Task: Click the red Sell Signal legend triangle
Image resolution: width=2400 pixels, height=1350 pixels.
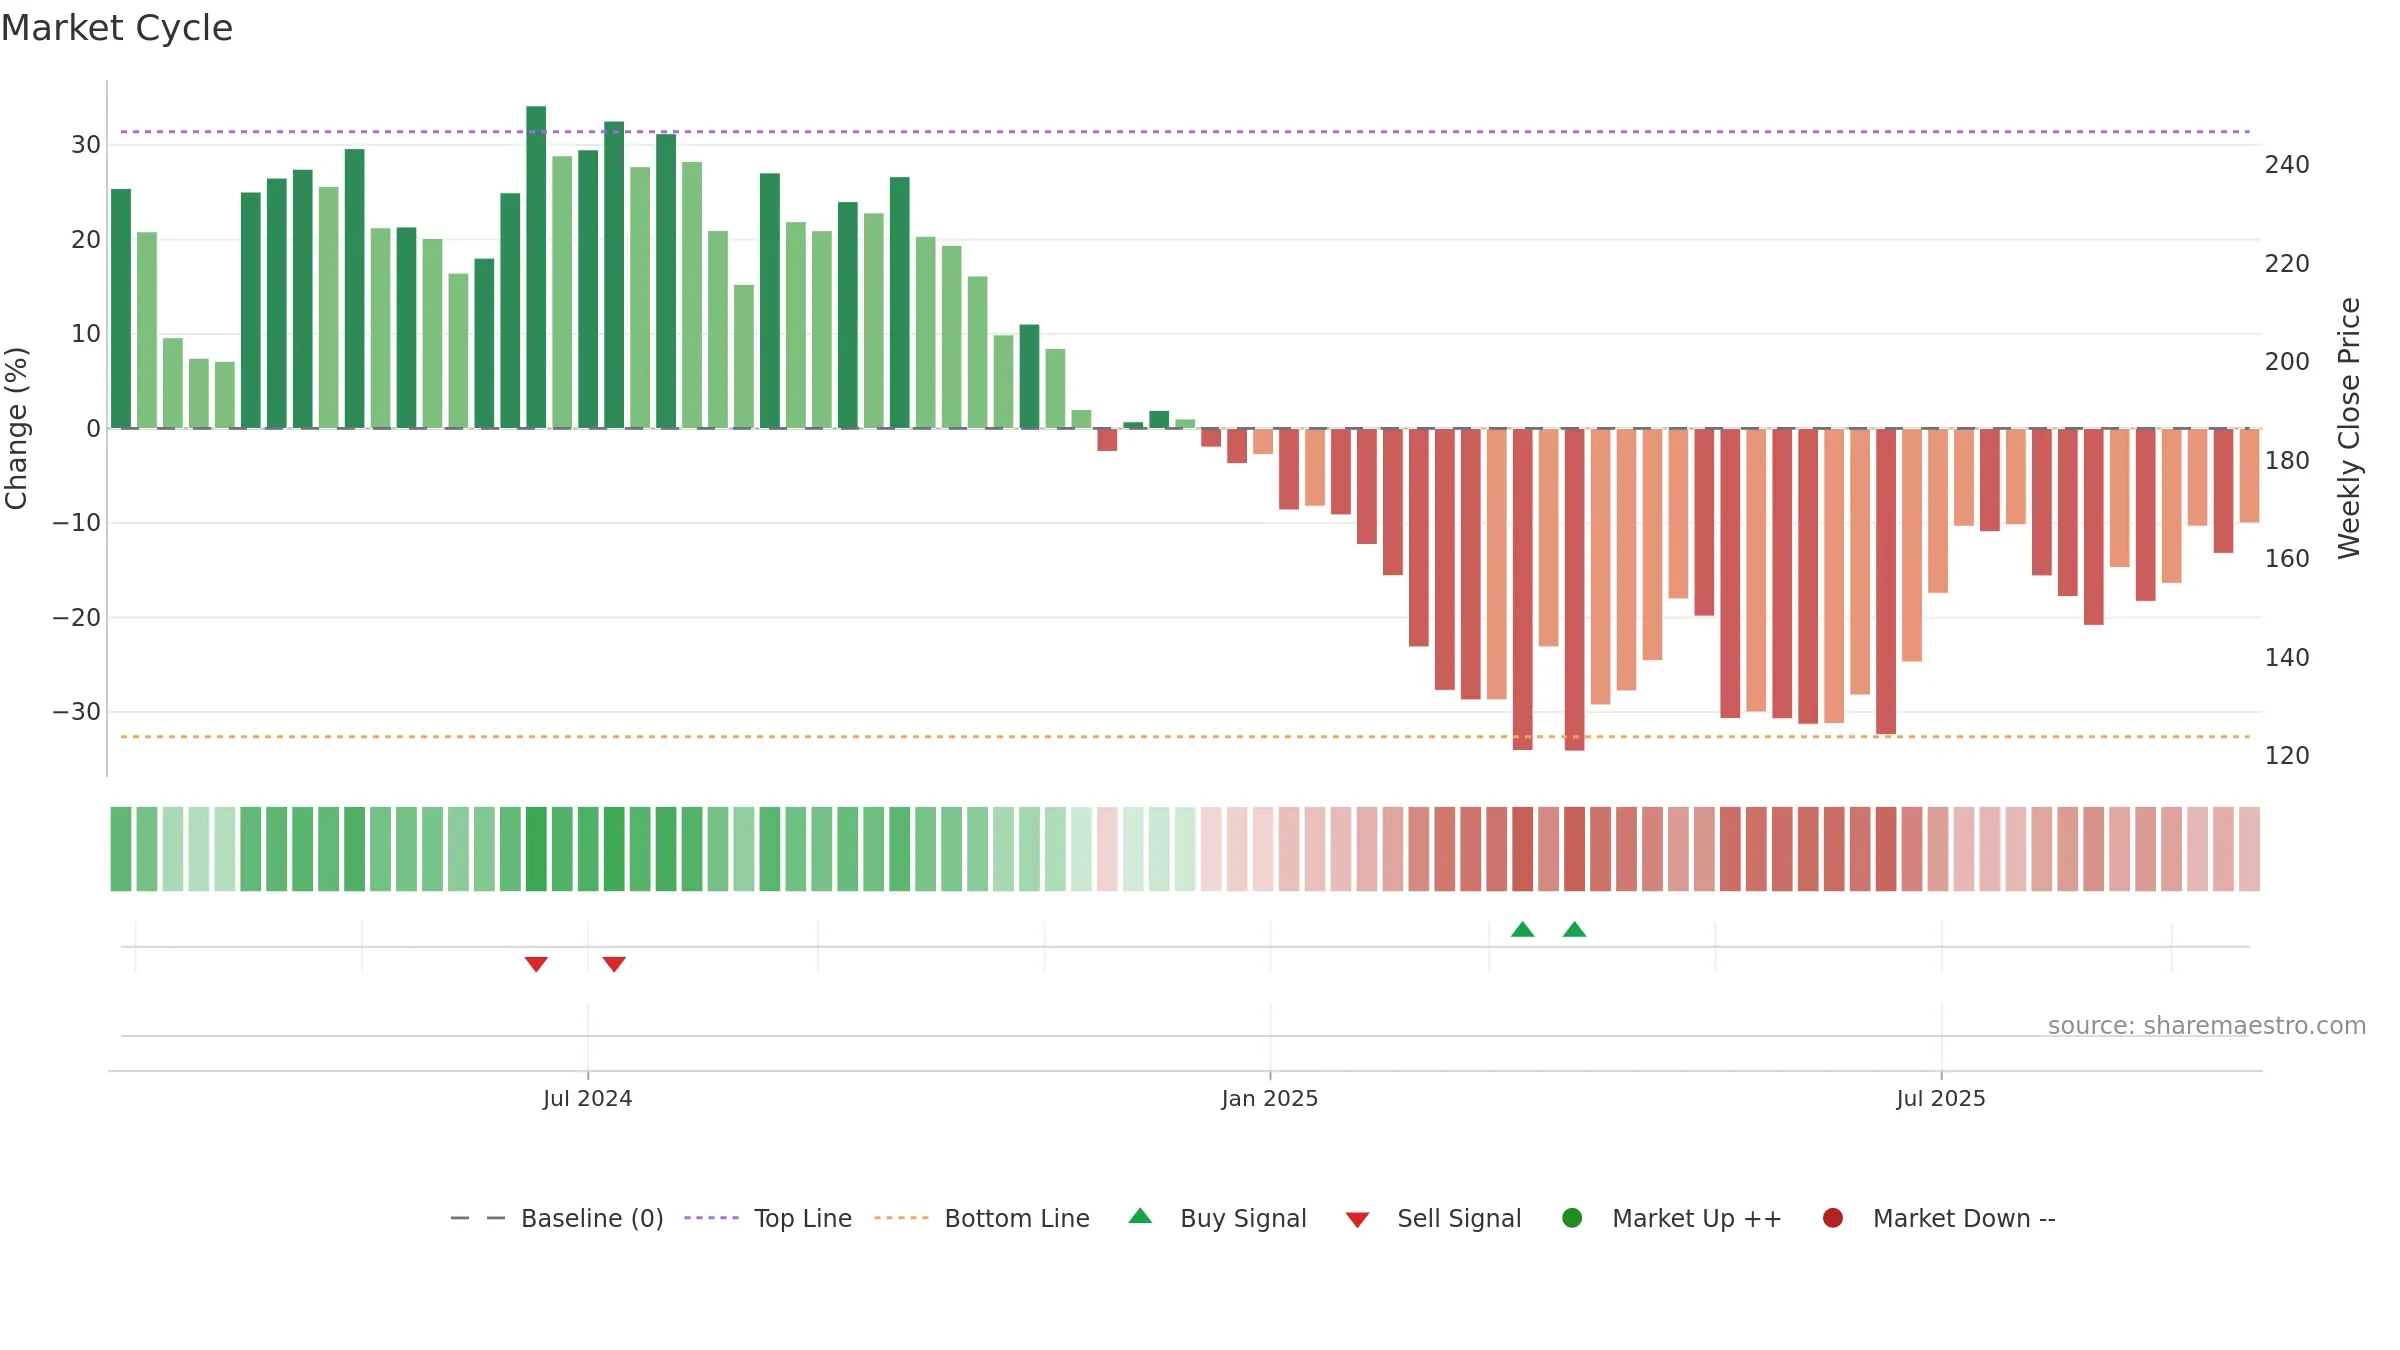Action: tap(1357, 1220)
